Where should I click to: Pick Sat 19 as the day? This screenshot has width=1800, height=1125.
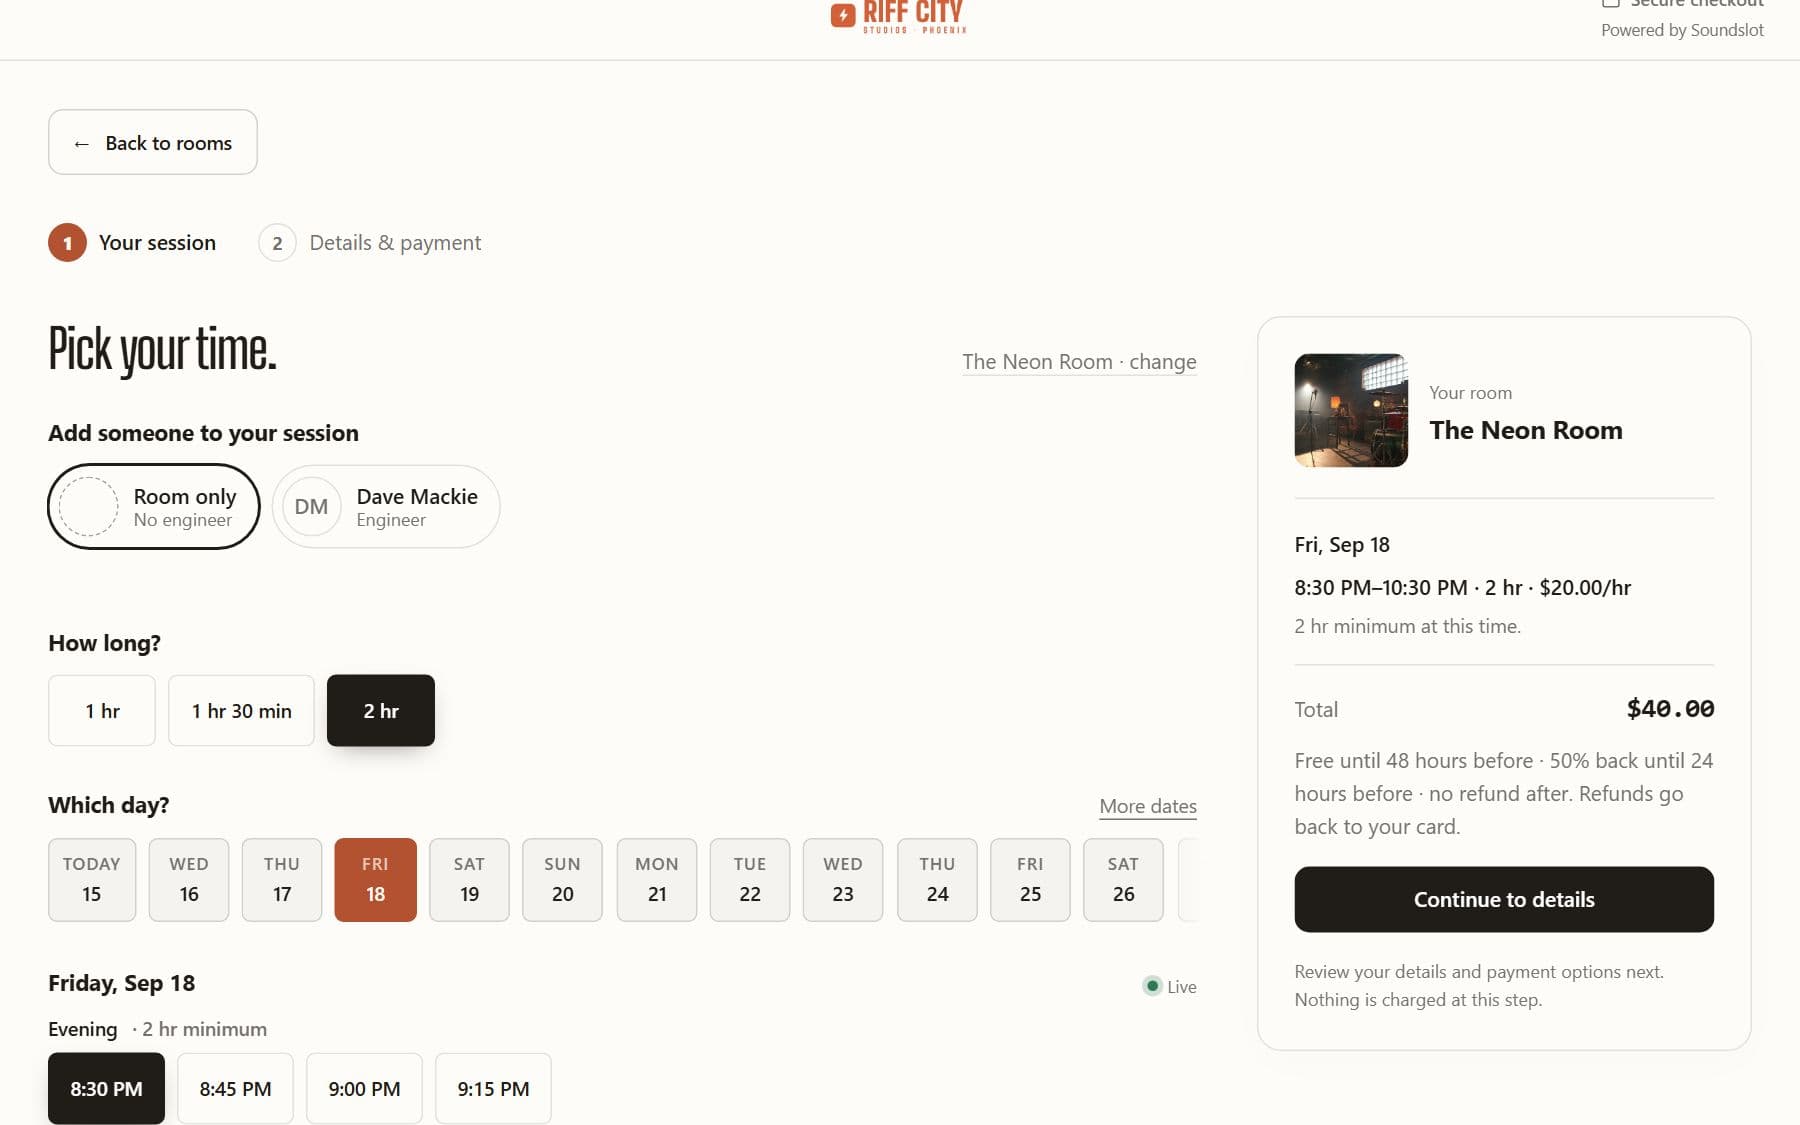point(469,879)
